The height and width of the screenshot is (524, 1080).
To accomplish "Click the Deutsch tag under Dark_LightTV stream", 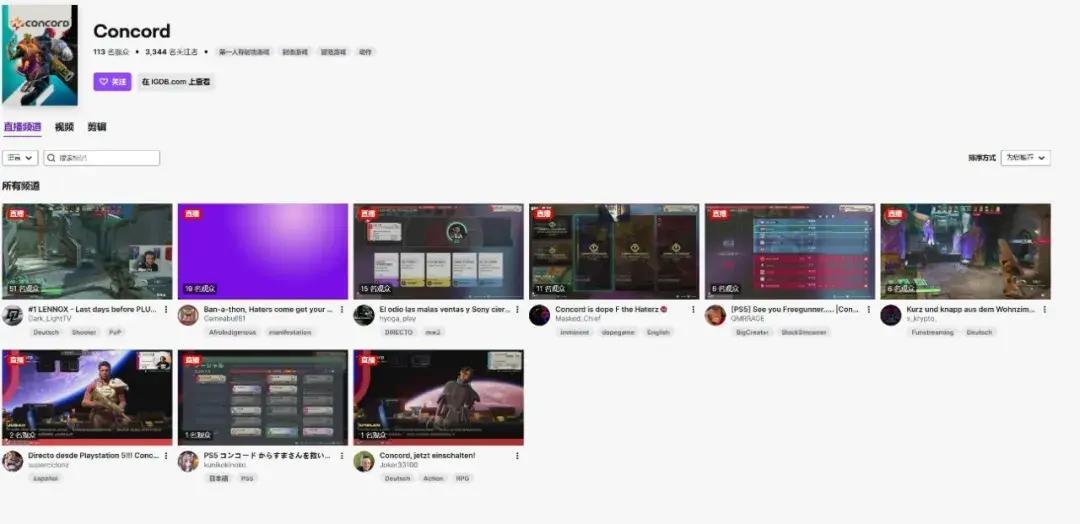I will (x=45, y=332).
